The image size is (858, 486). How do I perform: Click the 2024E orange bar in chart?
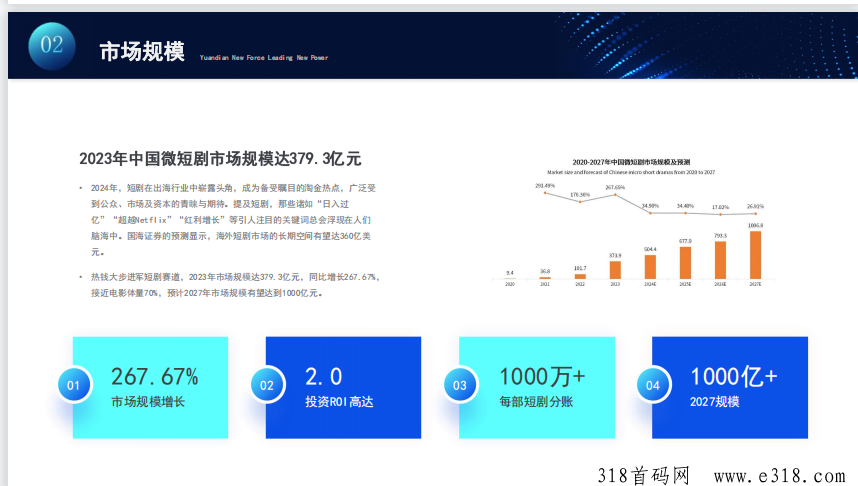tap(650, 267)
